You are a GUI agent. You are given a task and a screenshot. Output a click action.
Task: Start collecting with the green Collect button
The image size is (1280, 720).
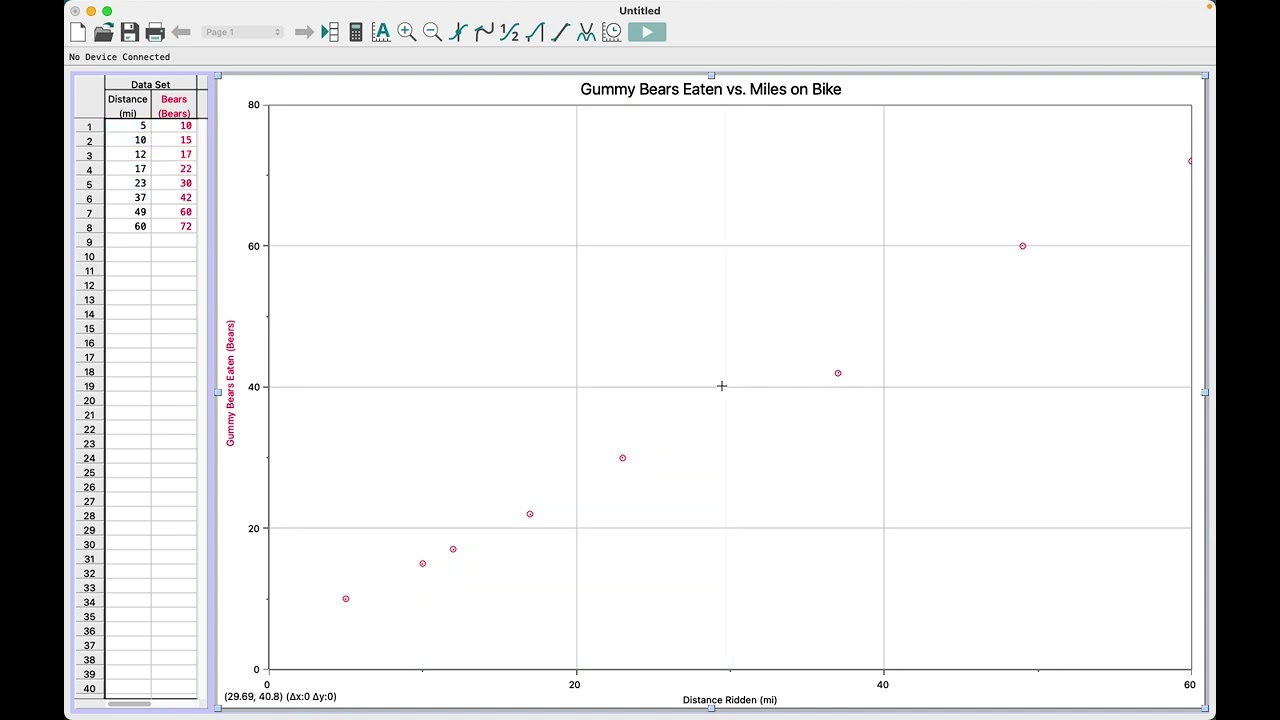click(647, 33)
